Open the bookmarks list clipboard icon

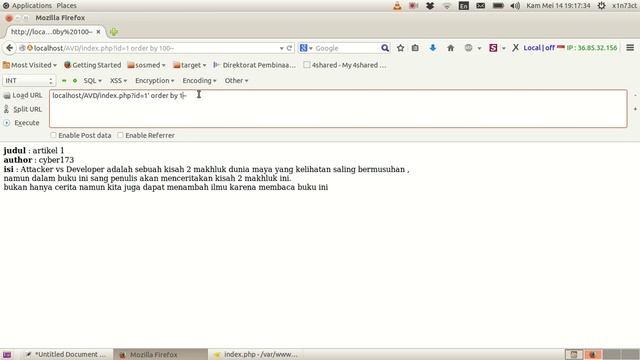pyautogui.click(x=415, y=48)
